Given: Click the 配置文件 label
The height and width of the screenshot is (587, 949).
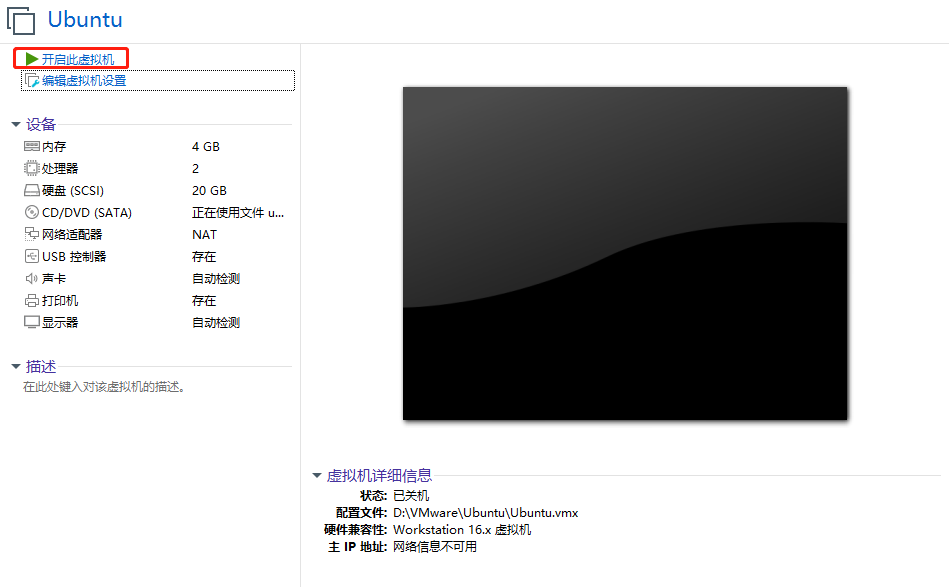Looking at the screenshot, I should coord(361,513).
